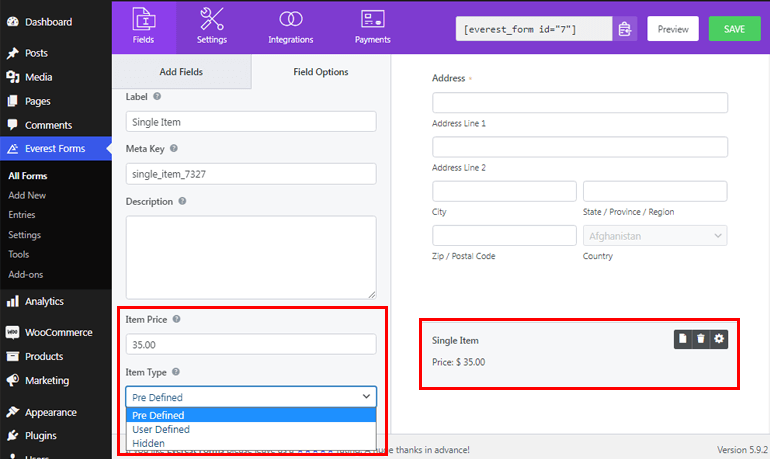Image resolution: width=770 pixels, height=459 pixels.
Task: Open the Fields builder tab
Action: (x=143, y=27)
